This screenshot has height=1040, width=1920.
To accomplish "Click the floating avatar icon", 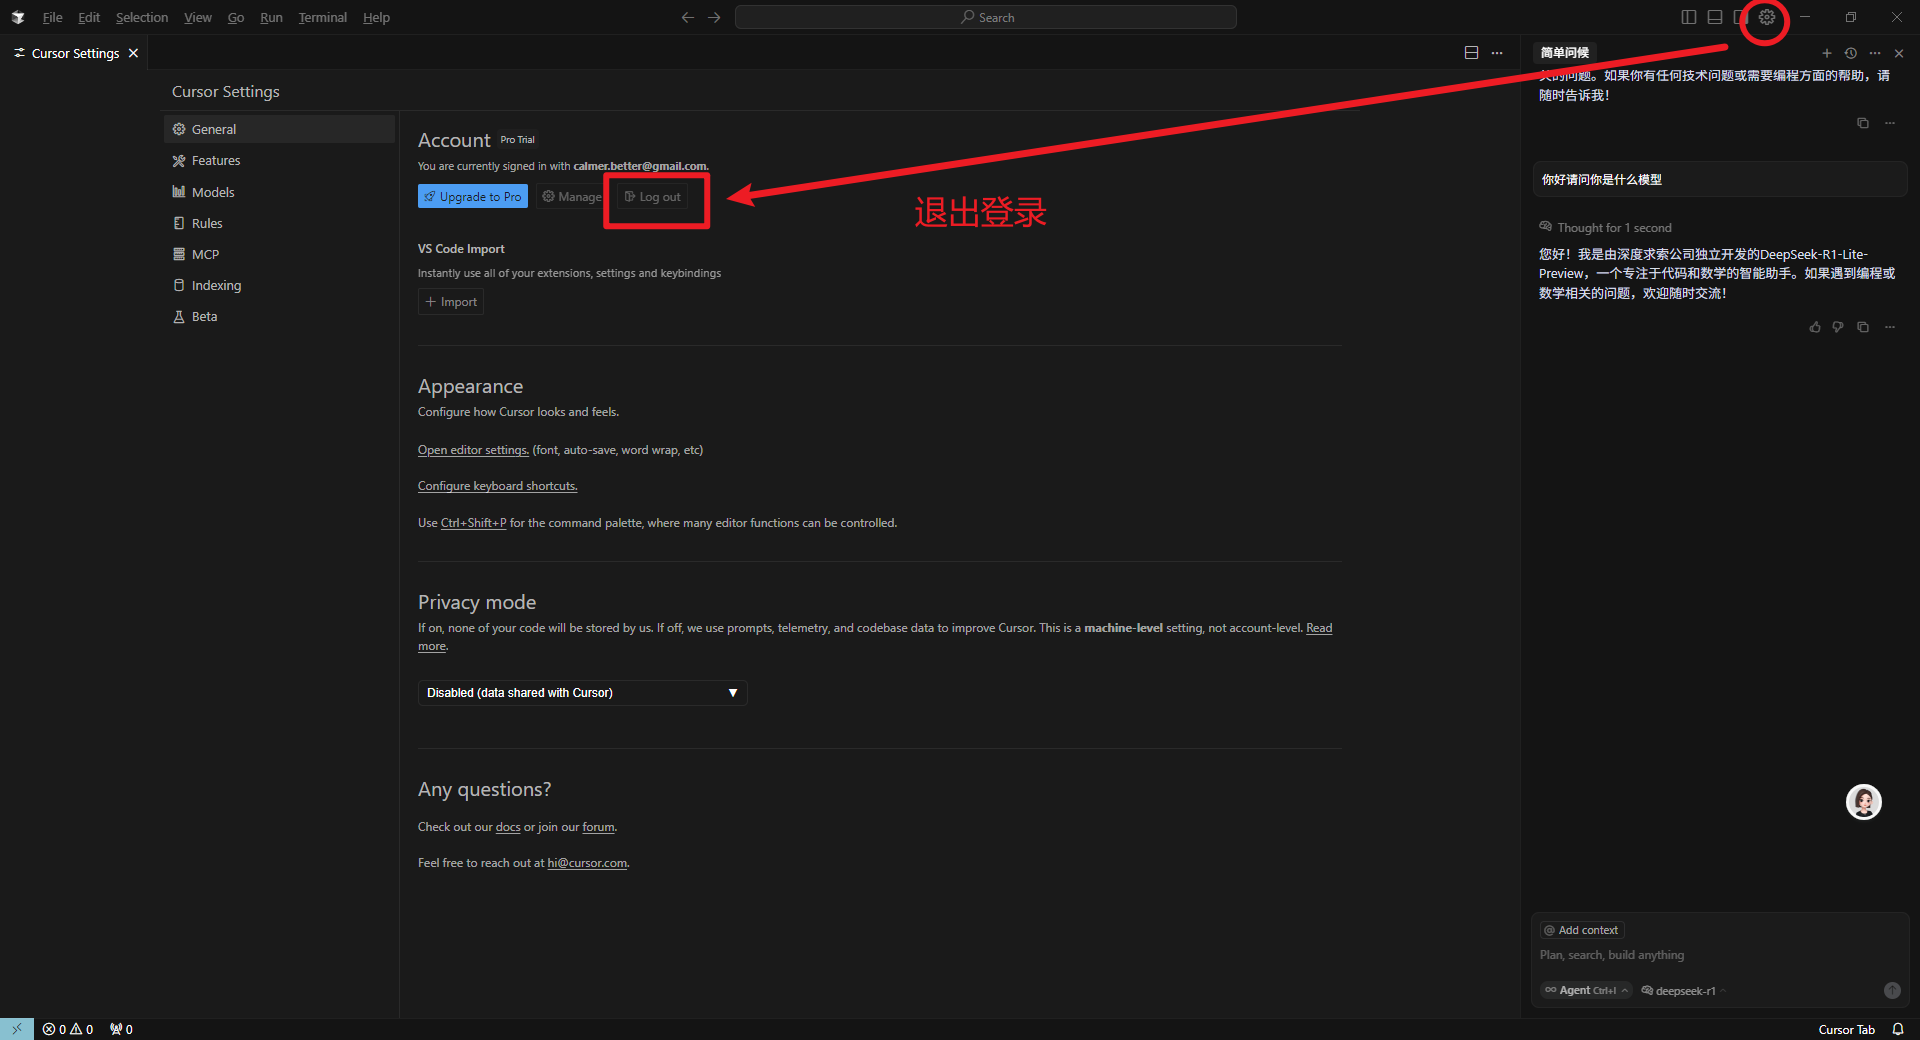I will [x=1863, y=802].
